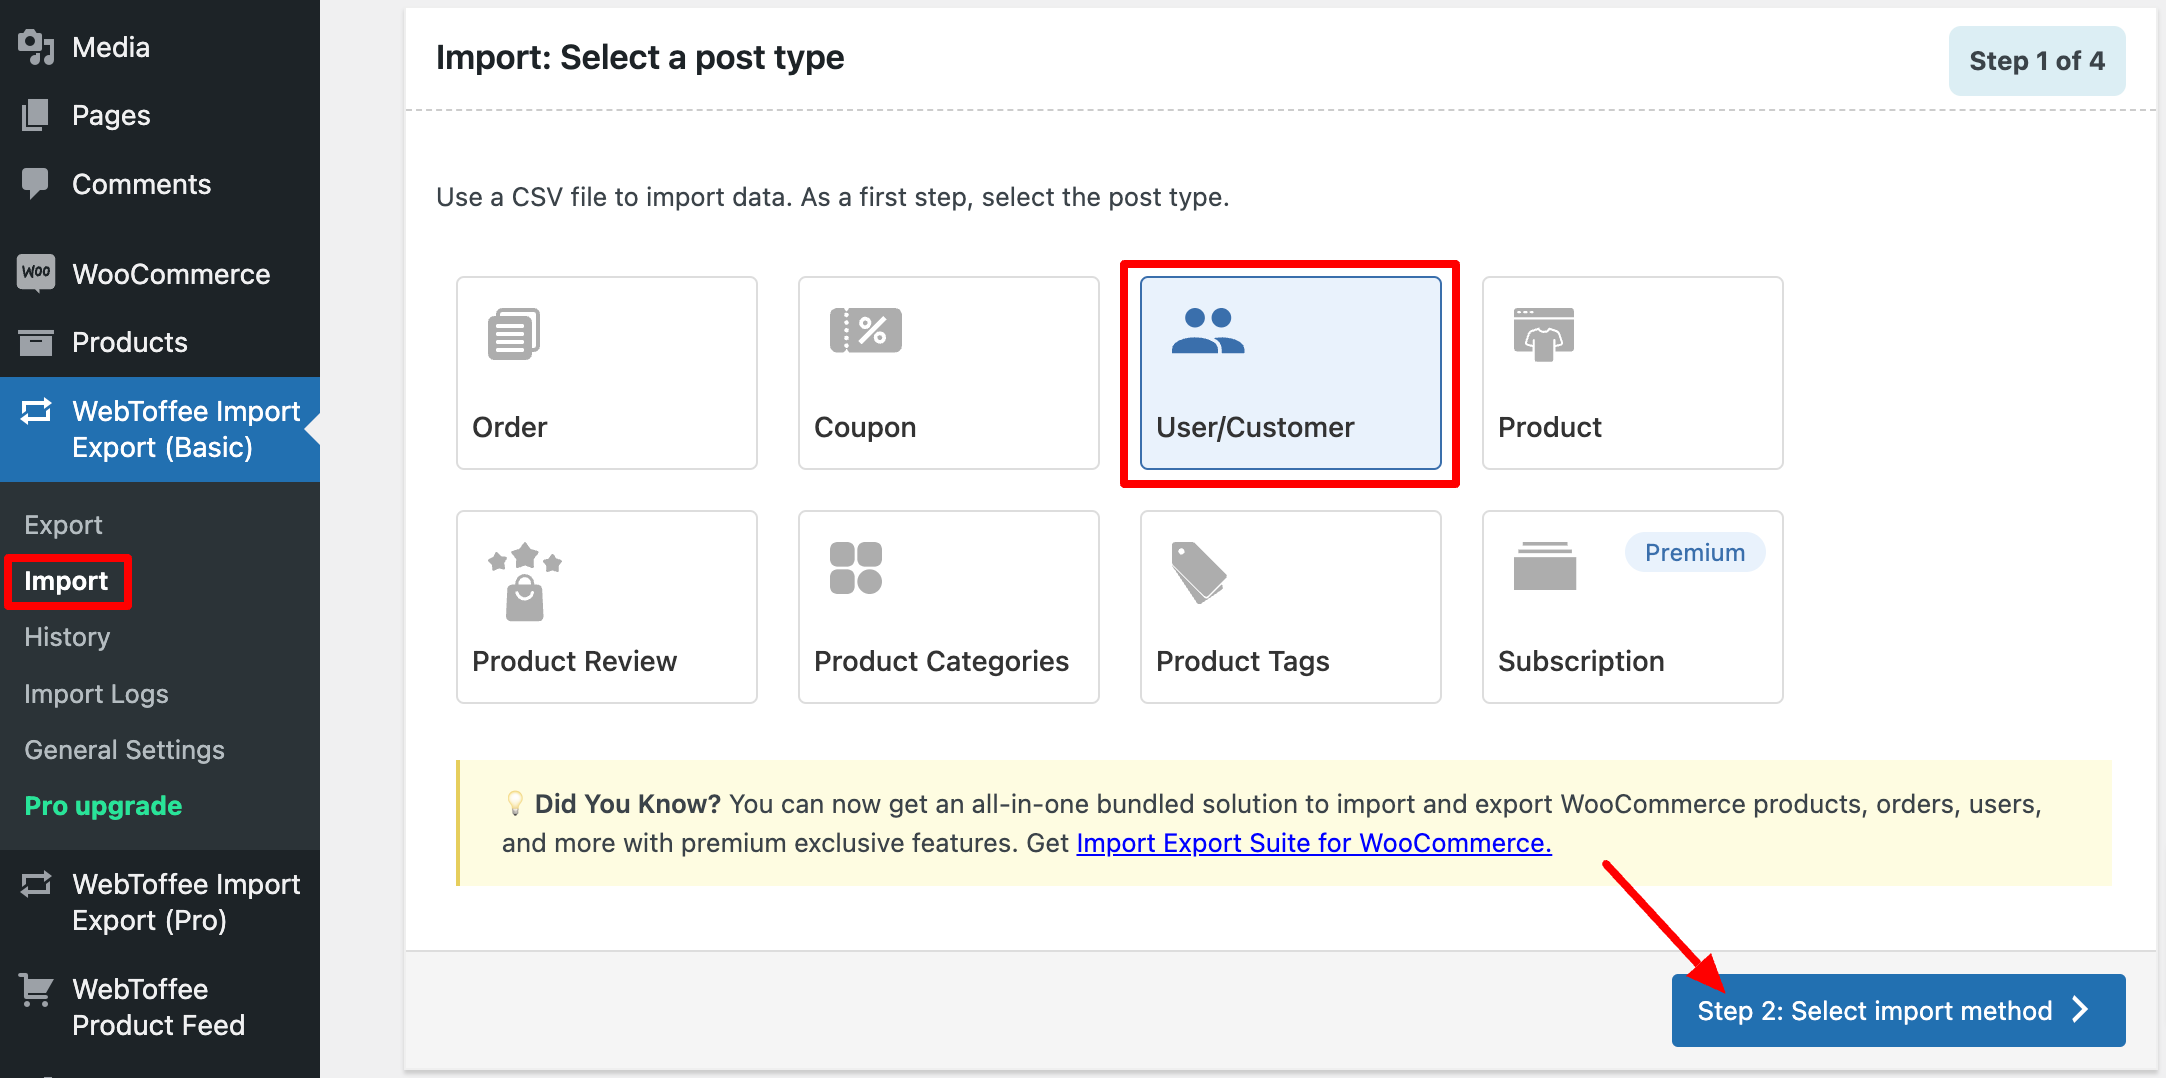Click the Media sidebar icon

click(36, 47)
